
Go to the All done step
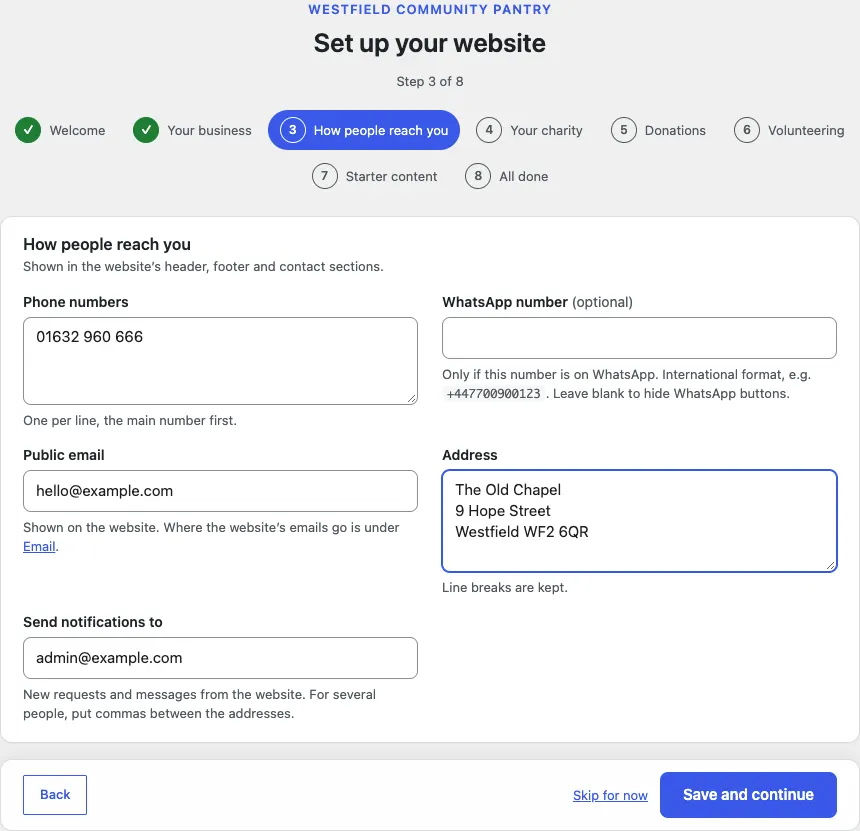coord(507,176)
